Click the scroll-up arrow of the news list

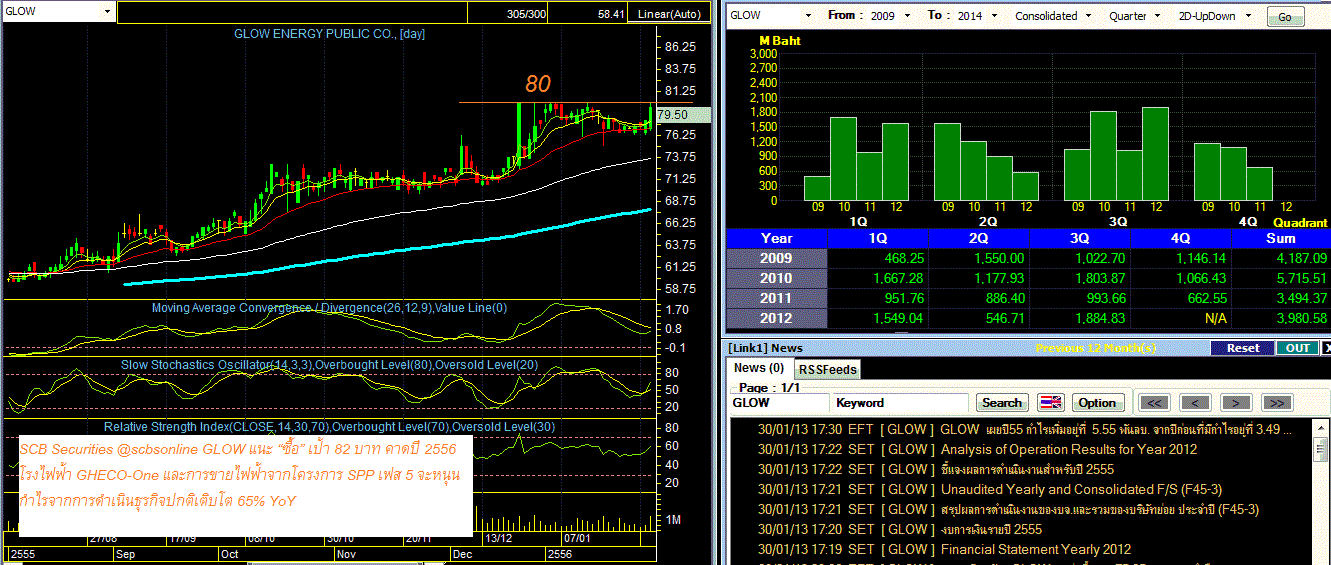pyautogui.click(x=1322, y=428)
